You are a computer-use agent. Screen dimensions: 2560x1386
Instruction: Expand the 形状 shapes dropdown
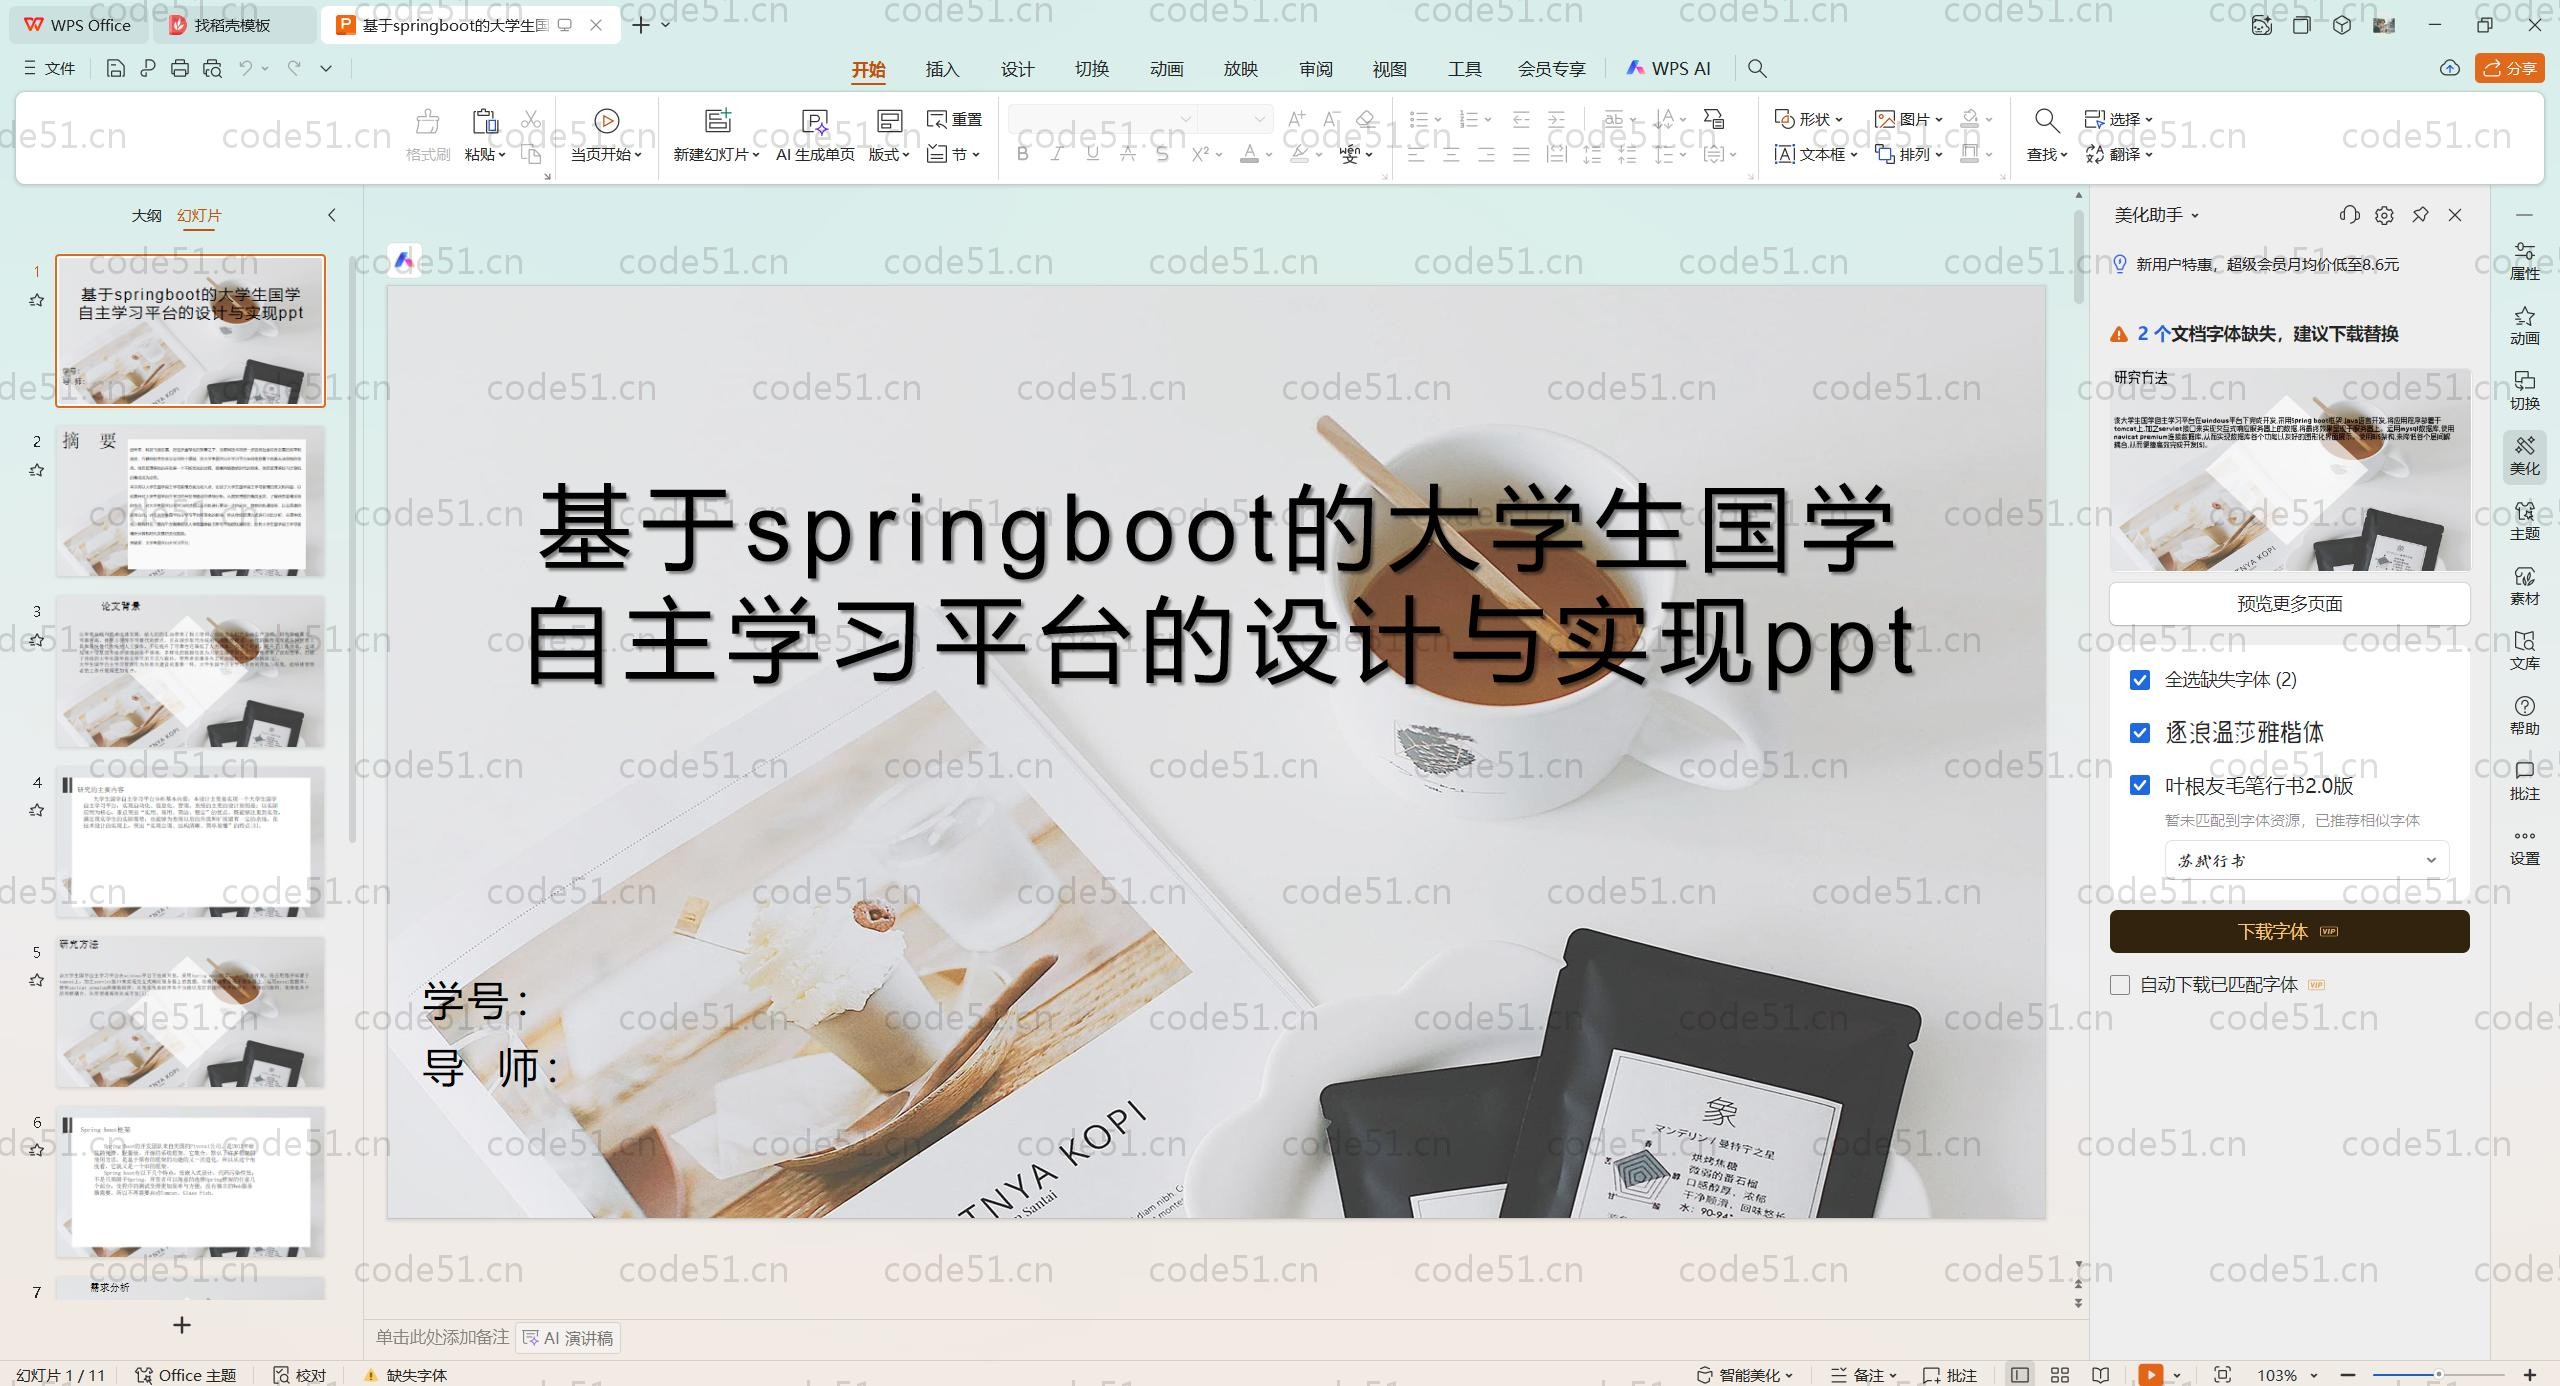1840,119
